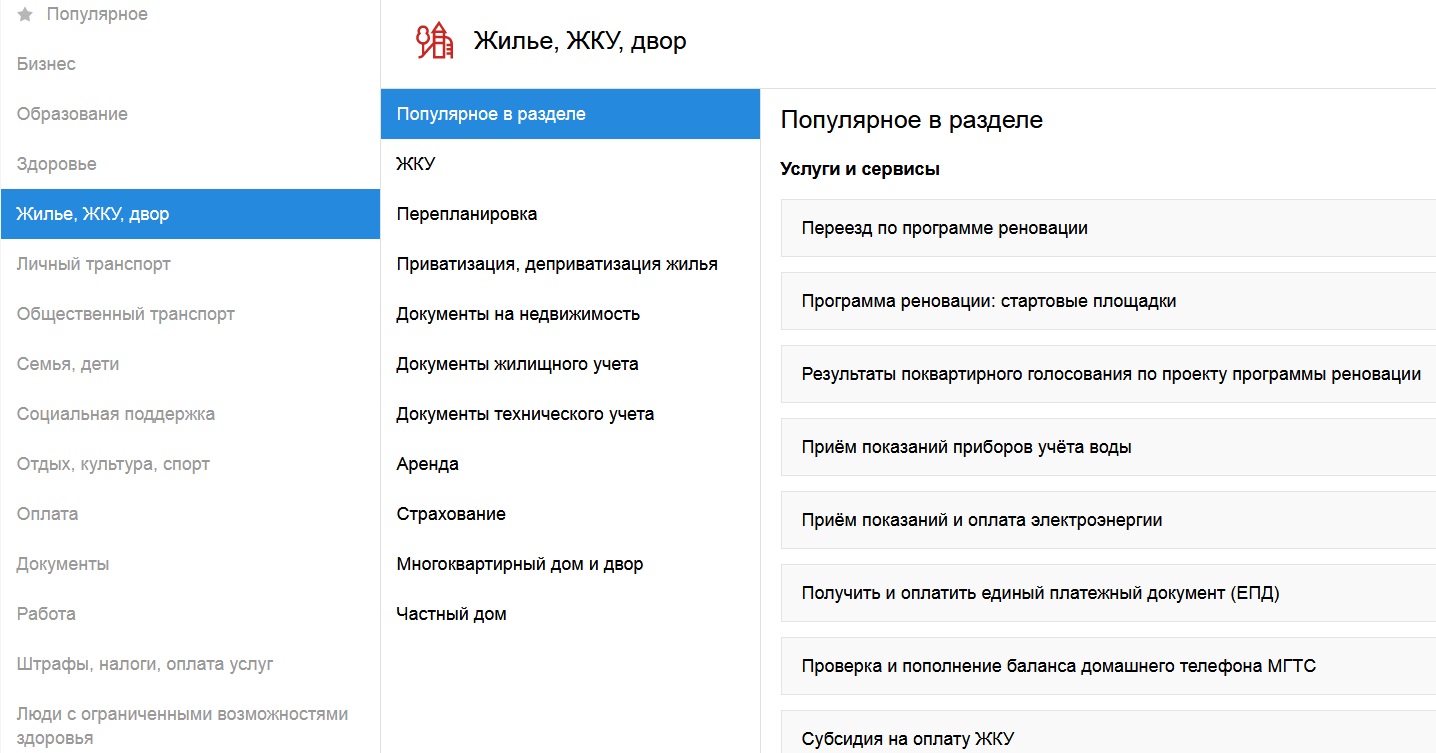Go to the Здоровье category
Viewport: 1436px width, 753px height.
point(57,164)
